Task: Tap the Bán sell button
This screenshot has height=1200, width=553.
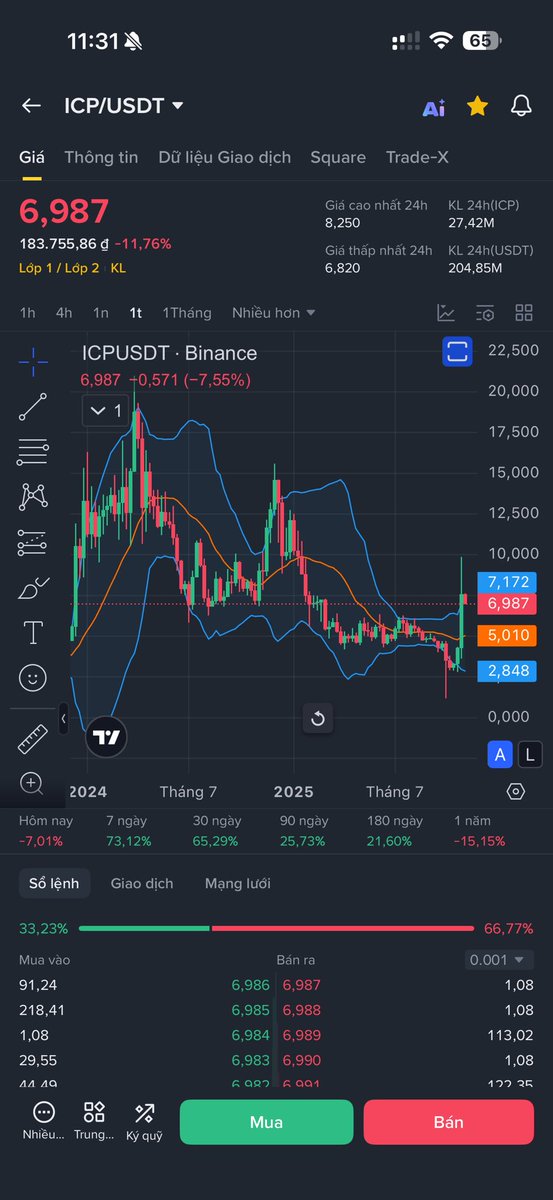Action: tap(449, 1122)
